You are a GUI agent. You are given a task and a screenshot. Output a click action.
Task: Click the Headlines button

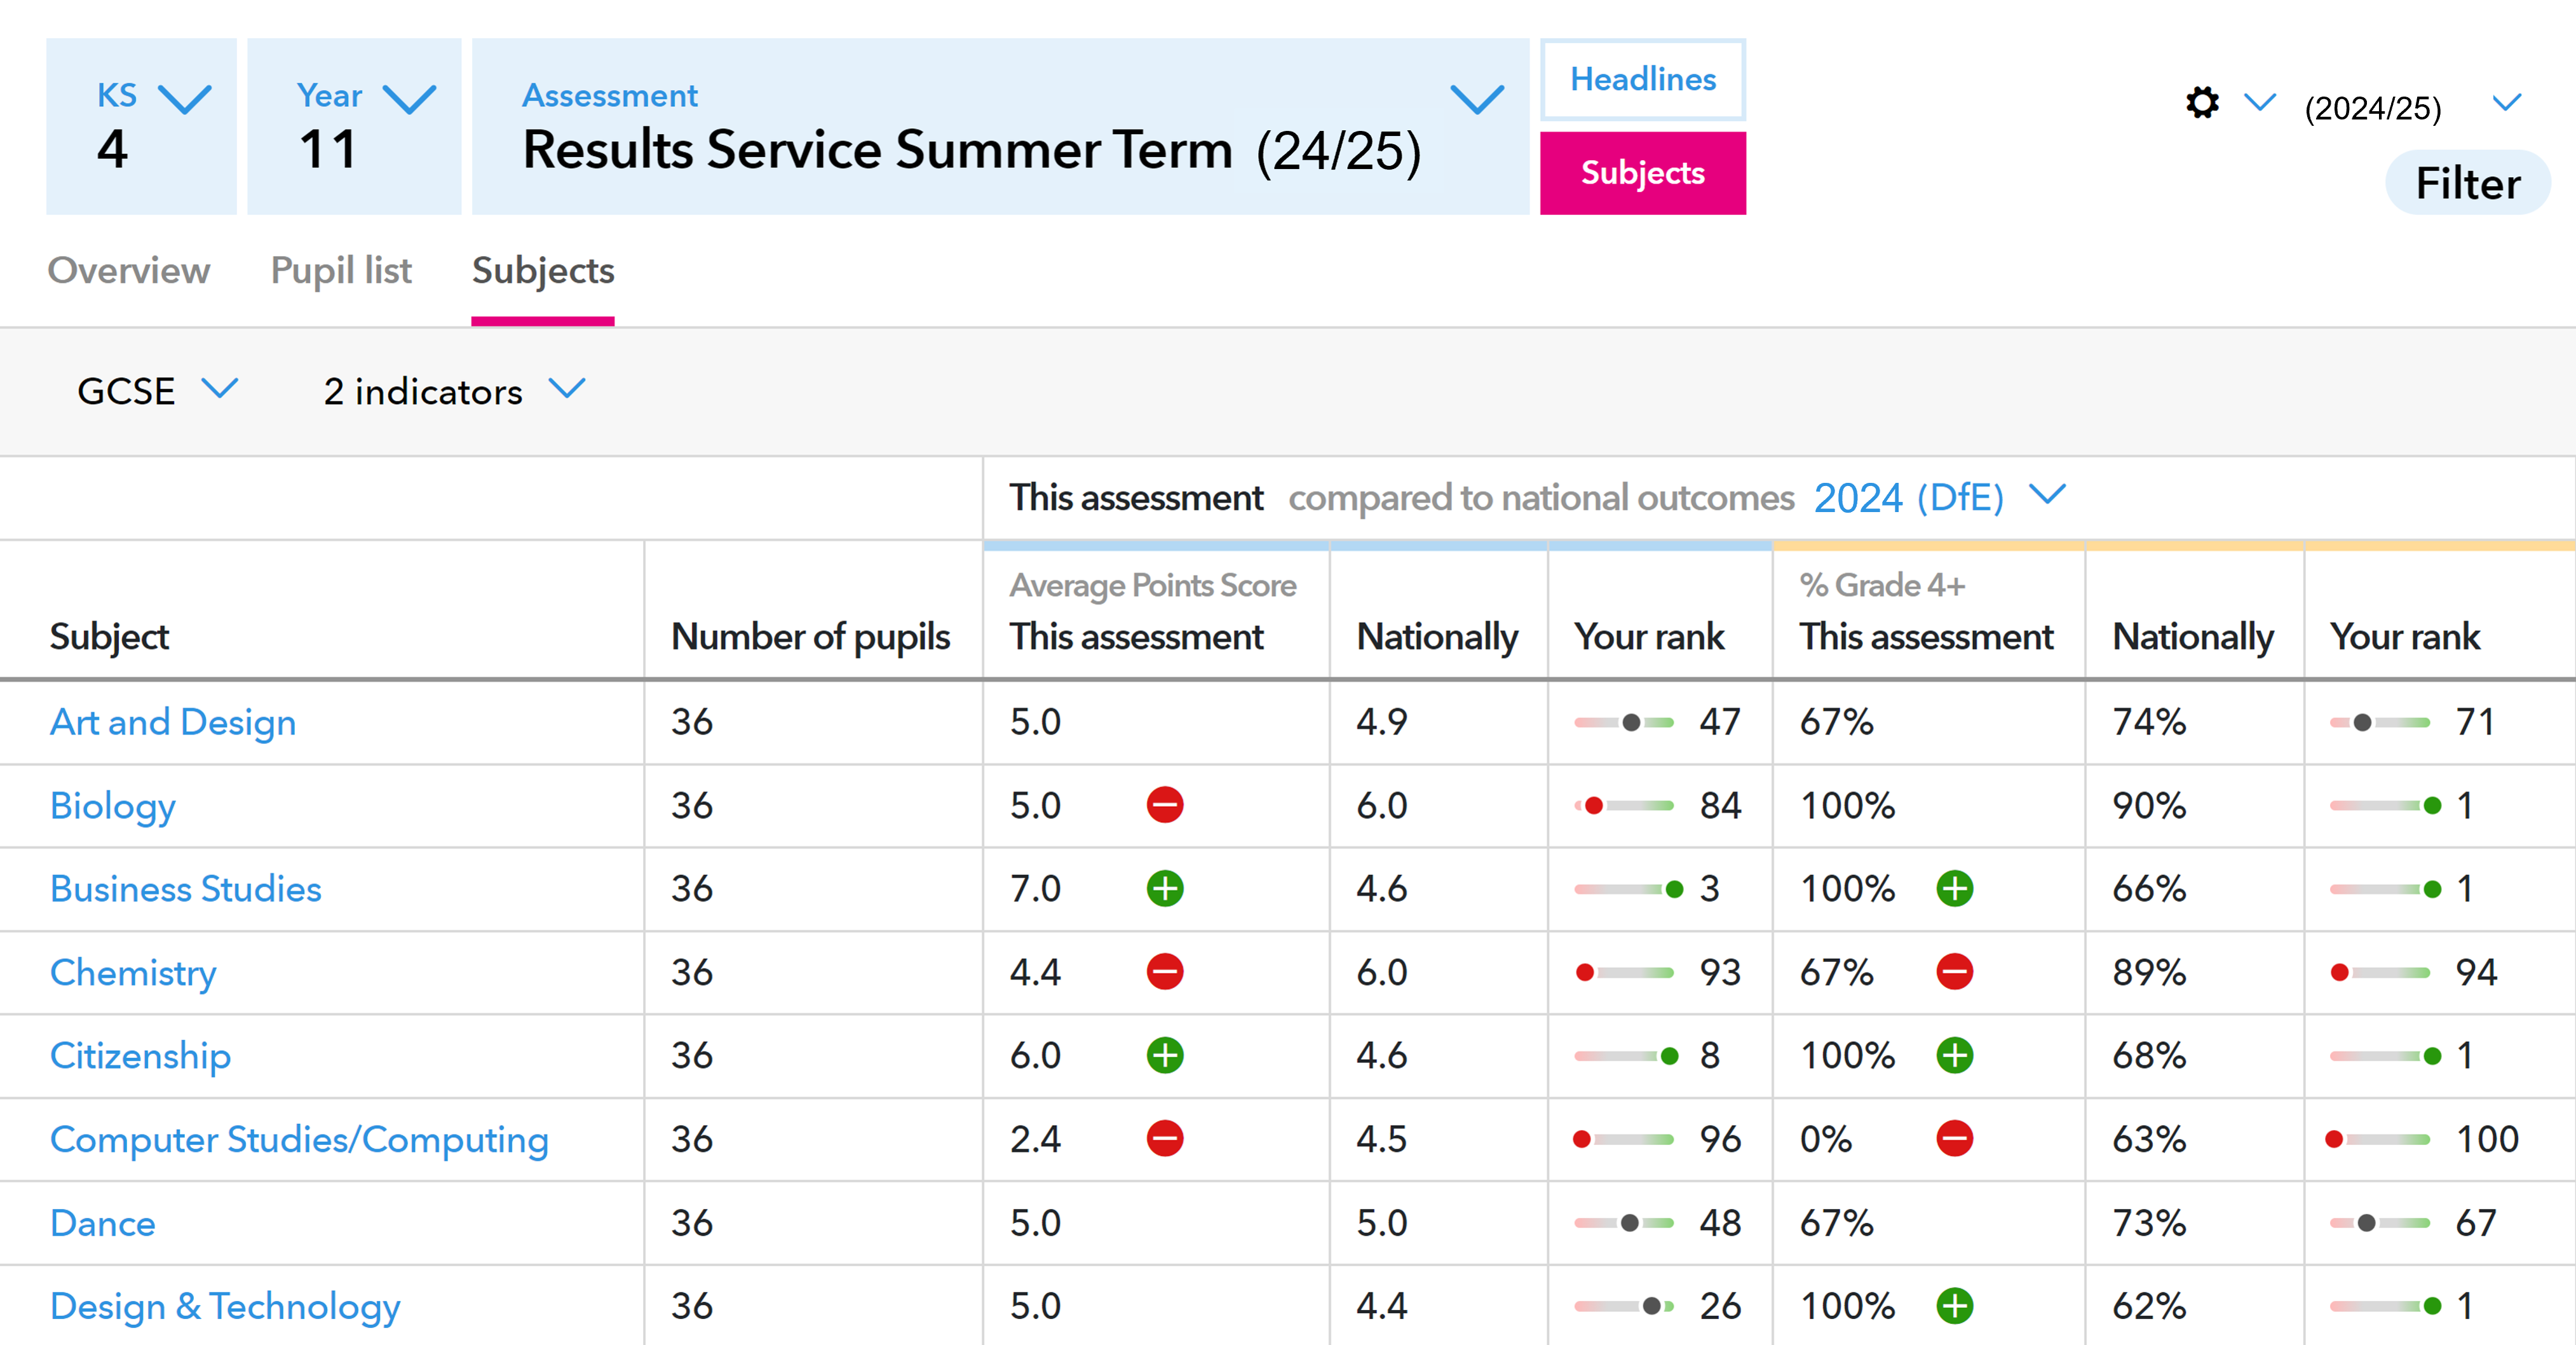pyautogui.click(x=1643, y=79)
